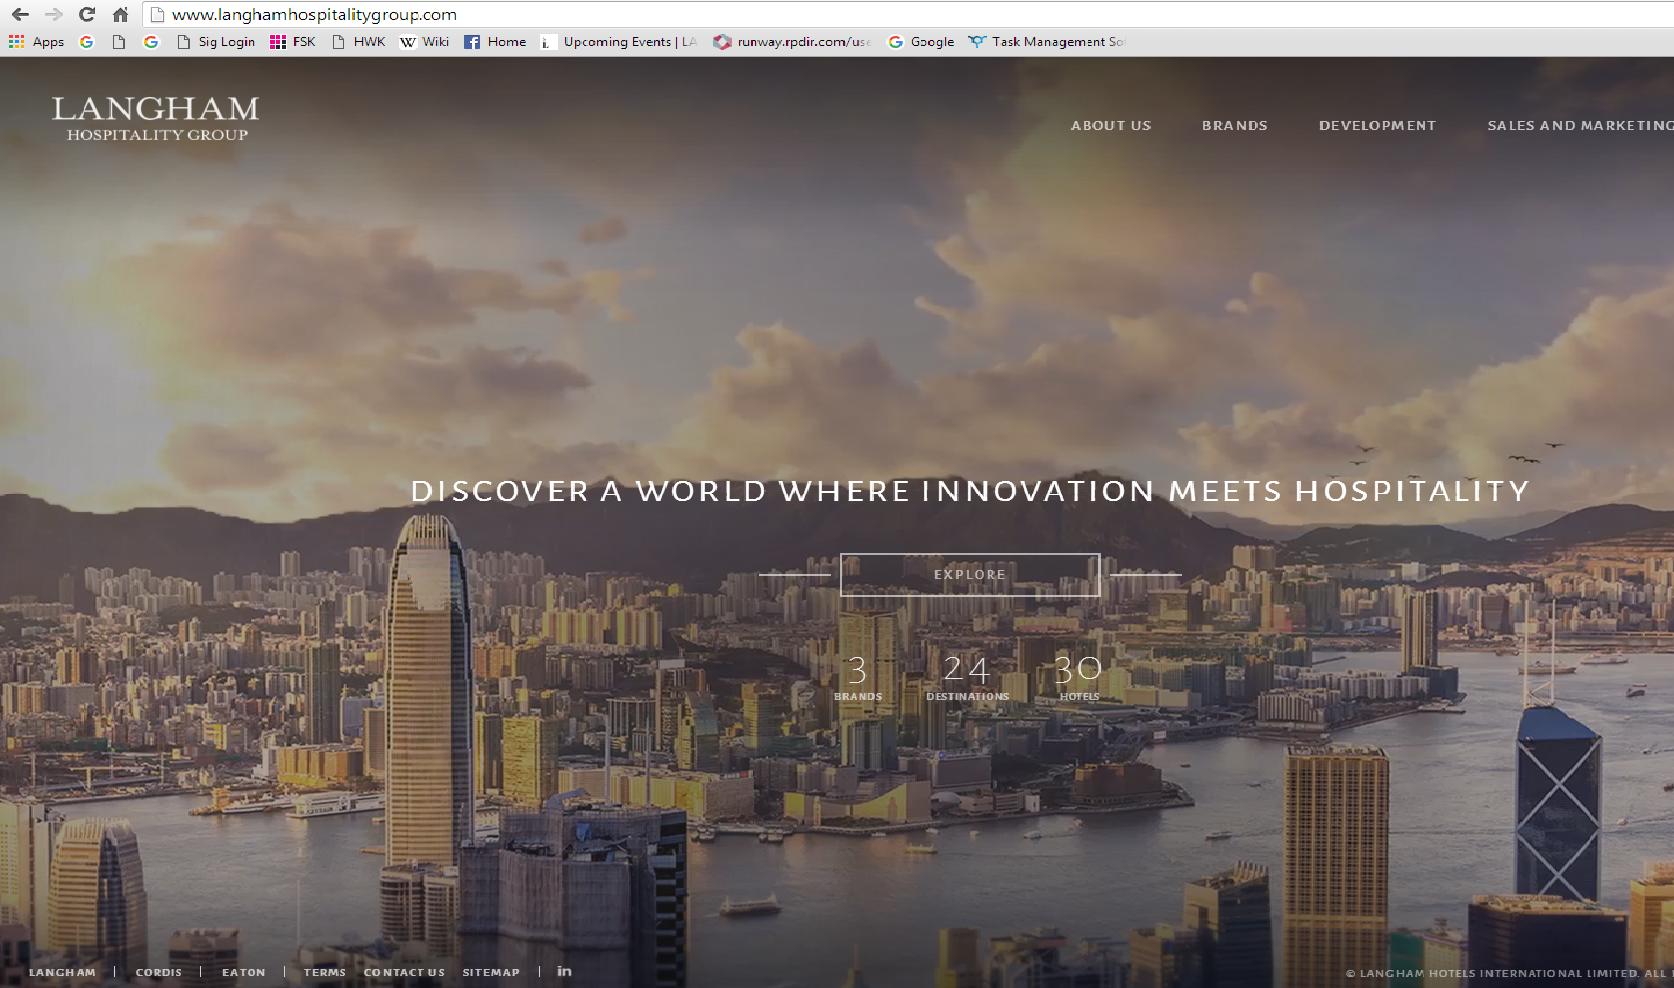Open the Apps grid shortcut

(36, 42)
